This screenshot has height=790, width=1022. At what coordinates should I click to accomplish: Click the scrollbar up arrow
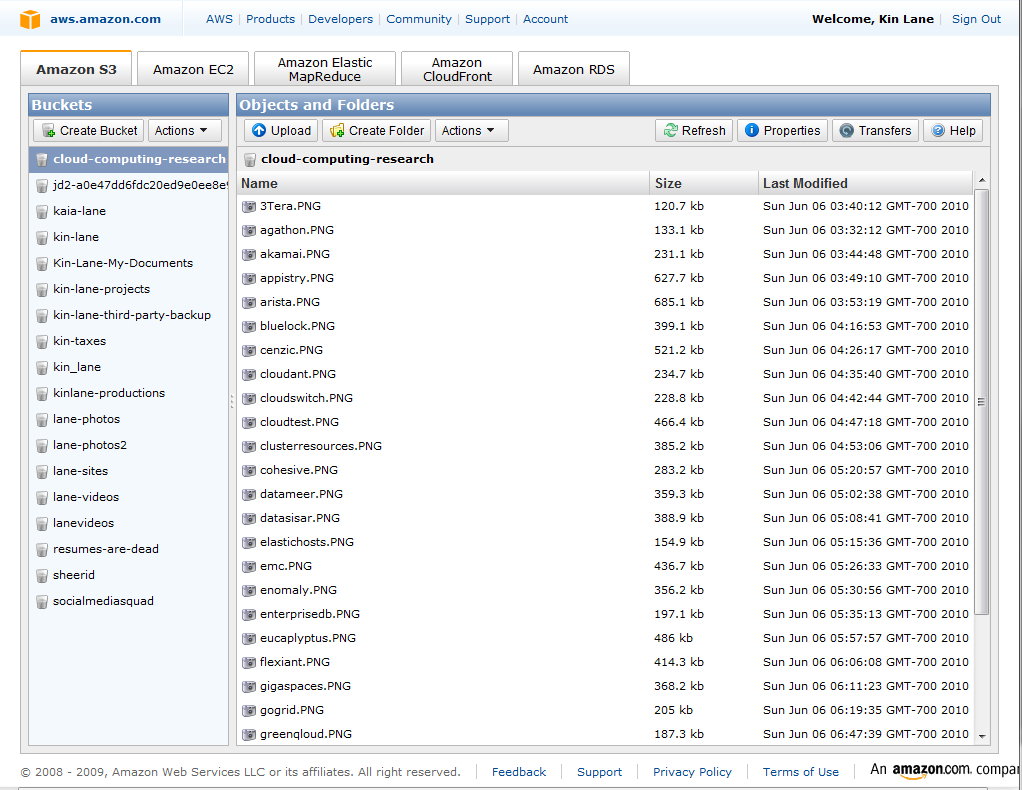click(x=982, y=180)
